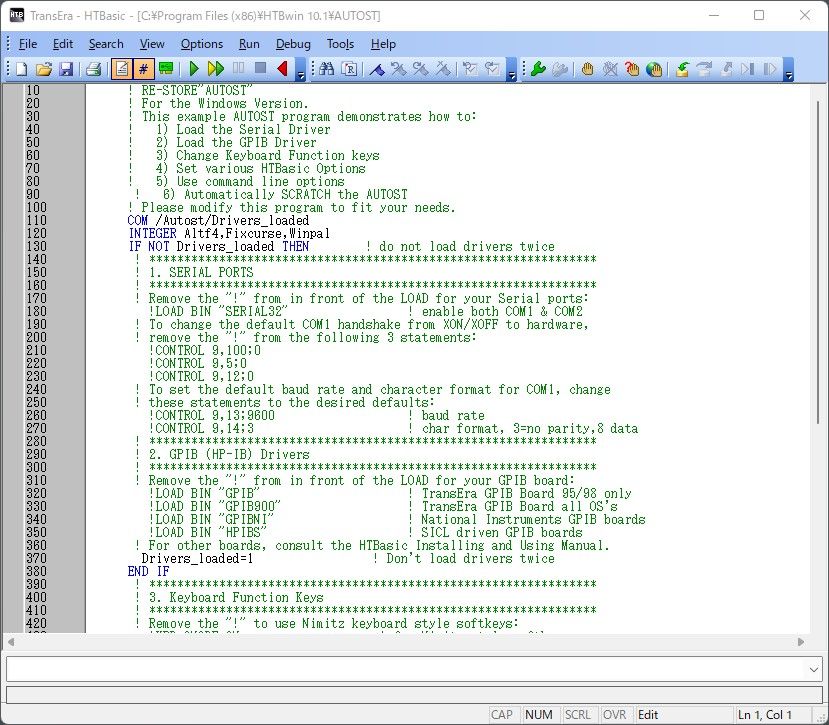This screenshot has height=725, width=829.
Task: Click line number 130 in the gutter
Action: coord(36,246)
